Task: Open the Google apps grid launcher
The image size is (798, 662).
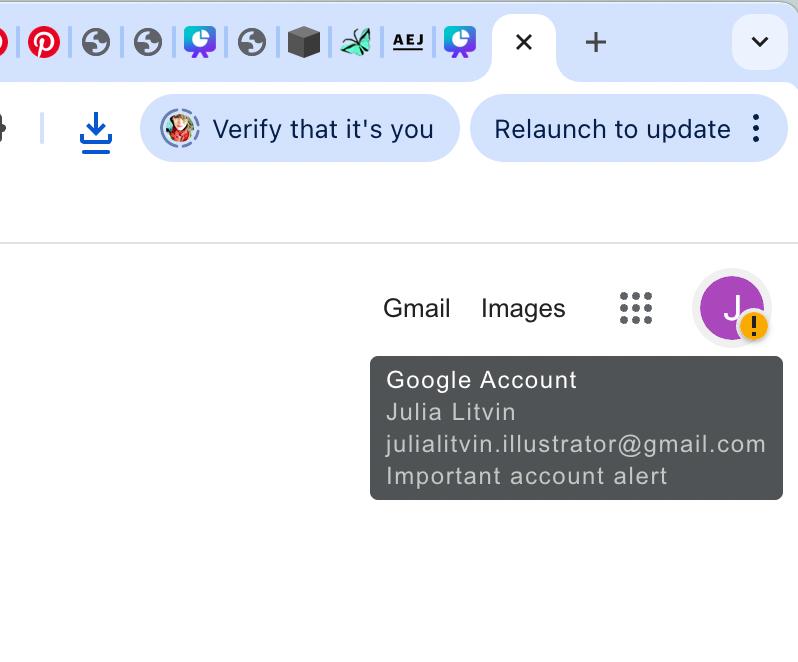Action: [636, 308]
